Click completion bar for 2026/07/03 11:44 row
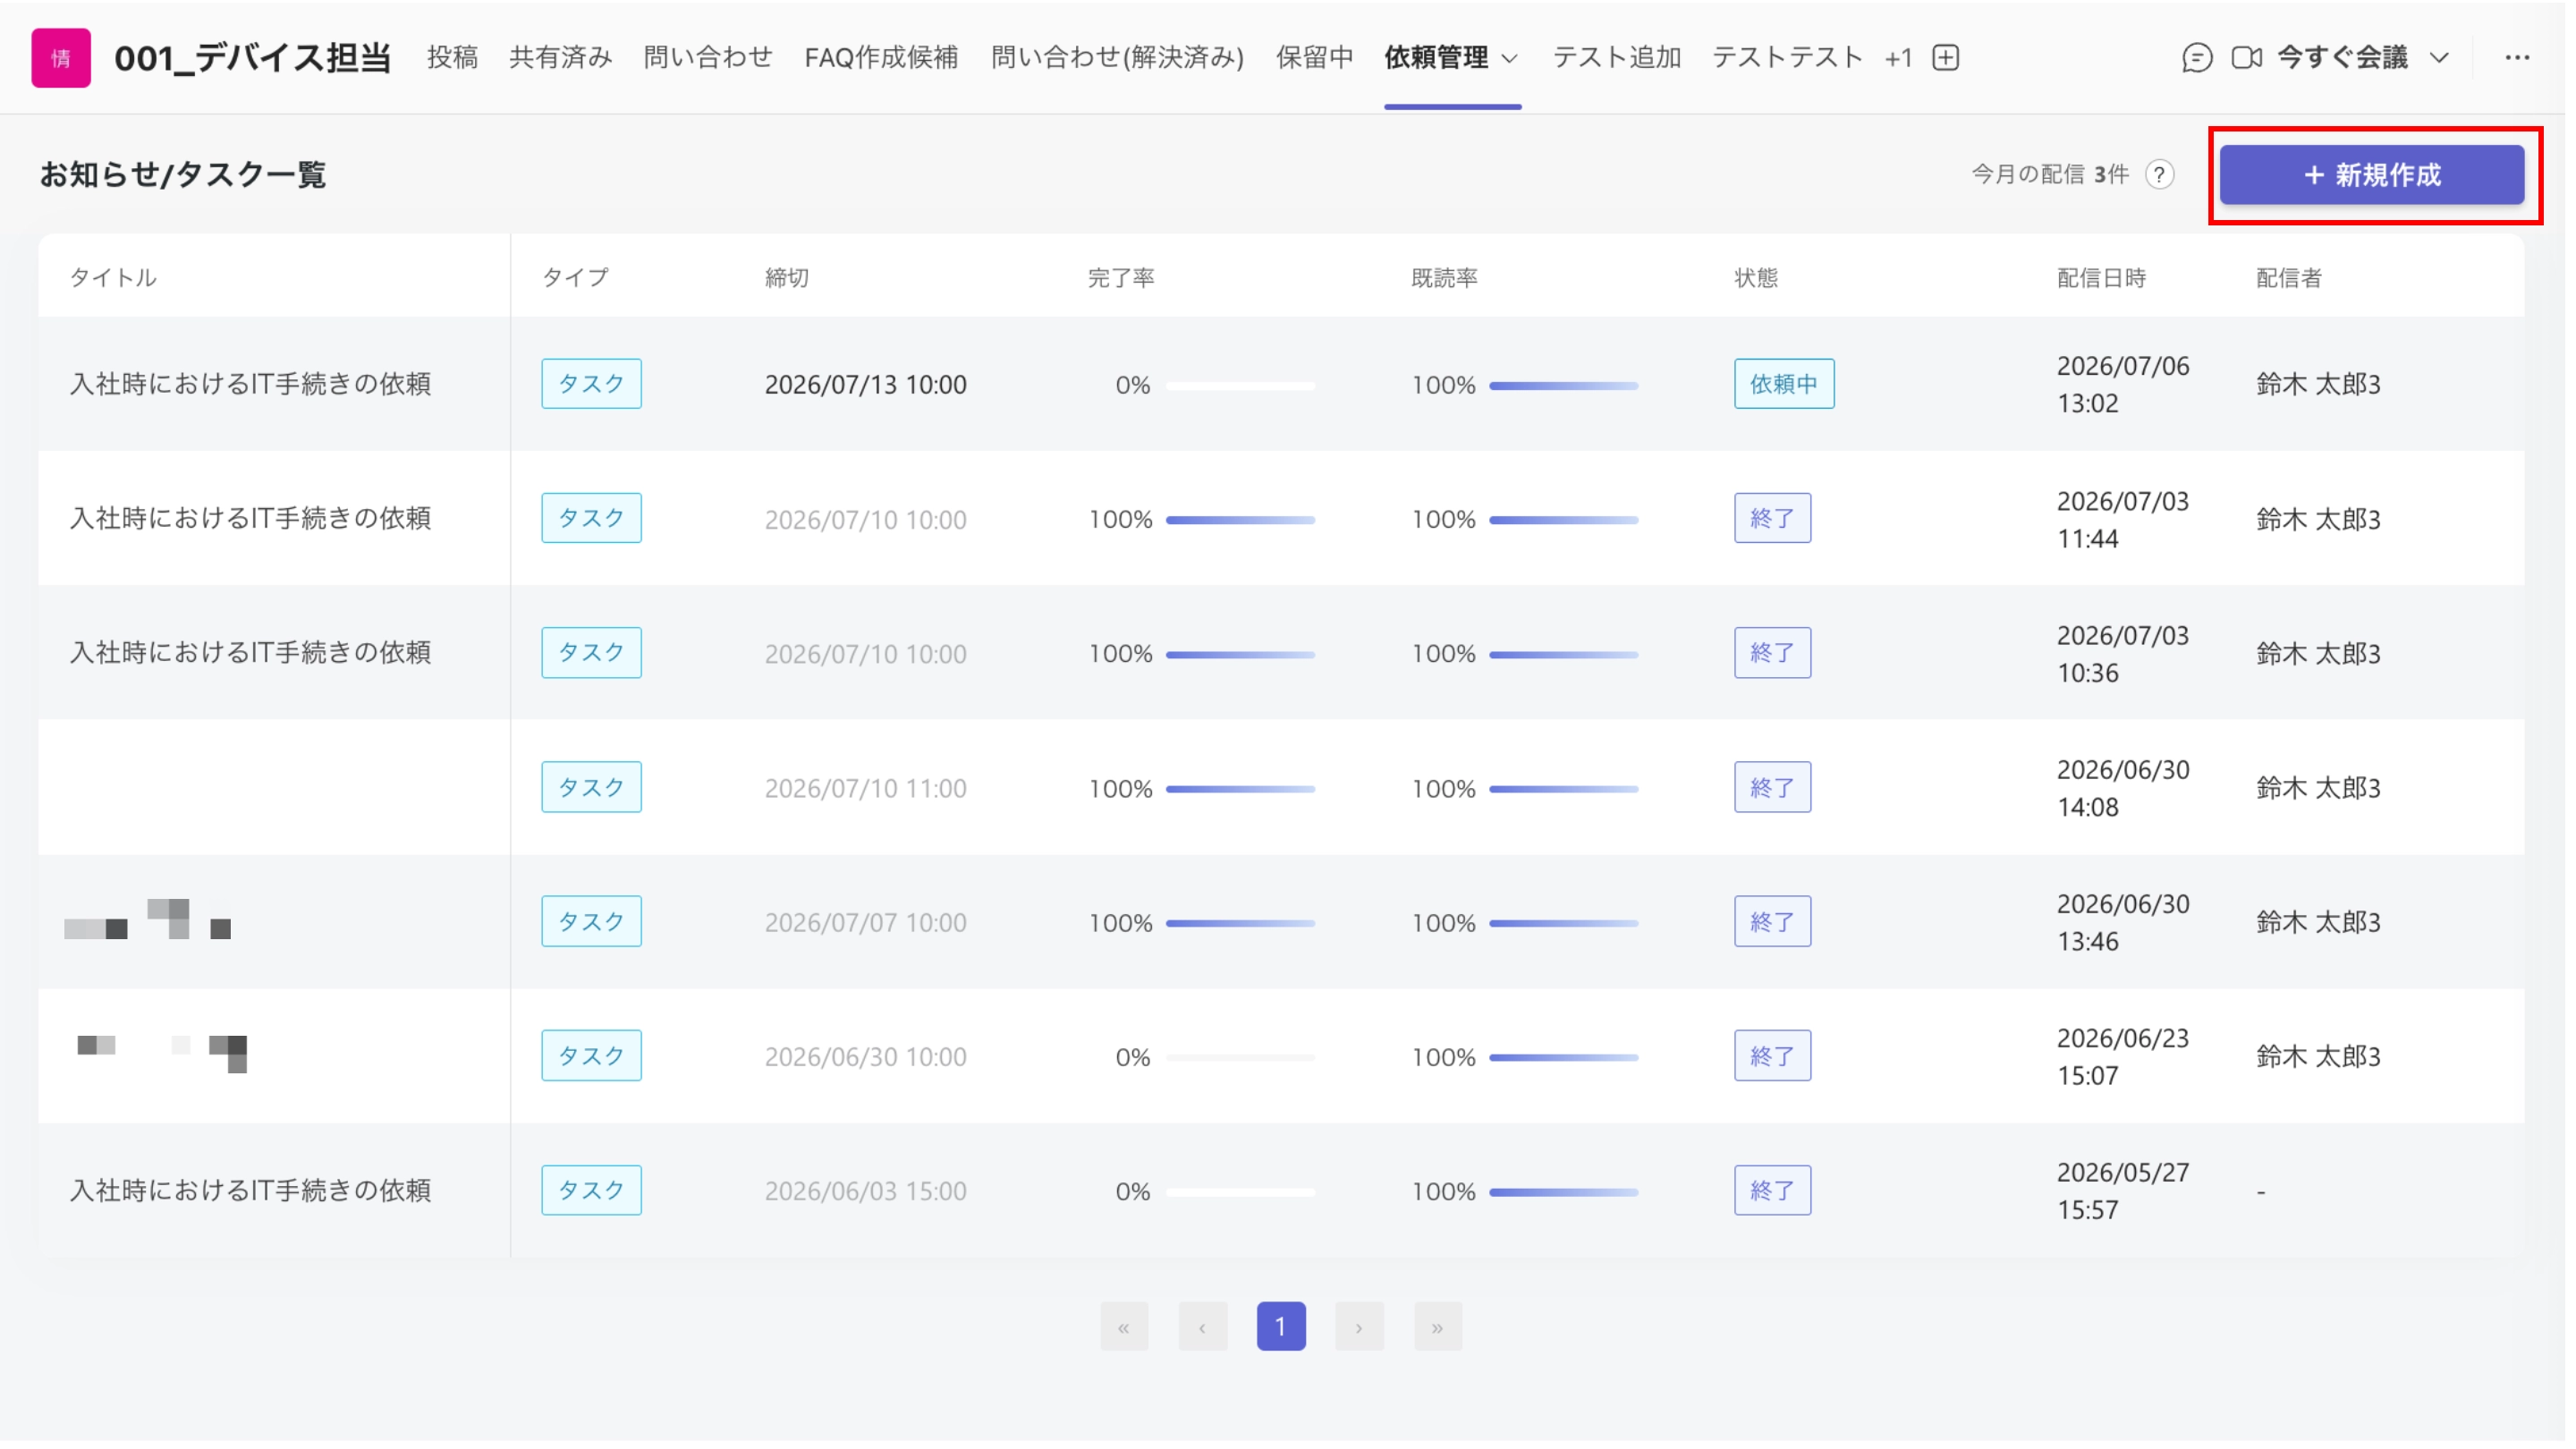 [1240, 520]
